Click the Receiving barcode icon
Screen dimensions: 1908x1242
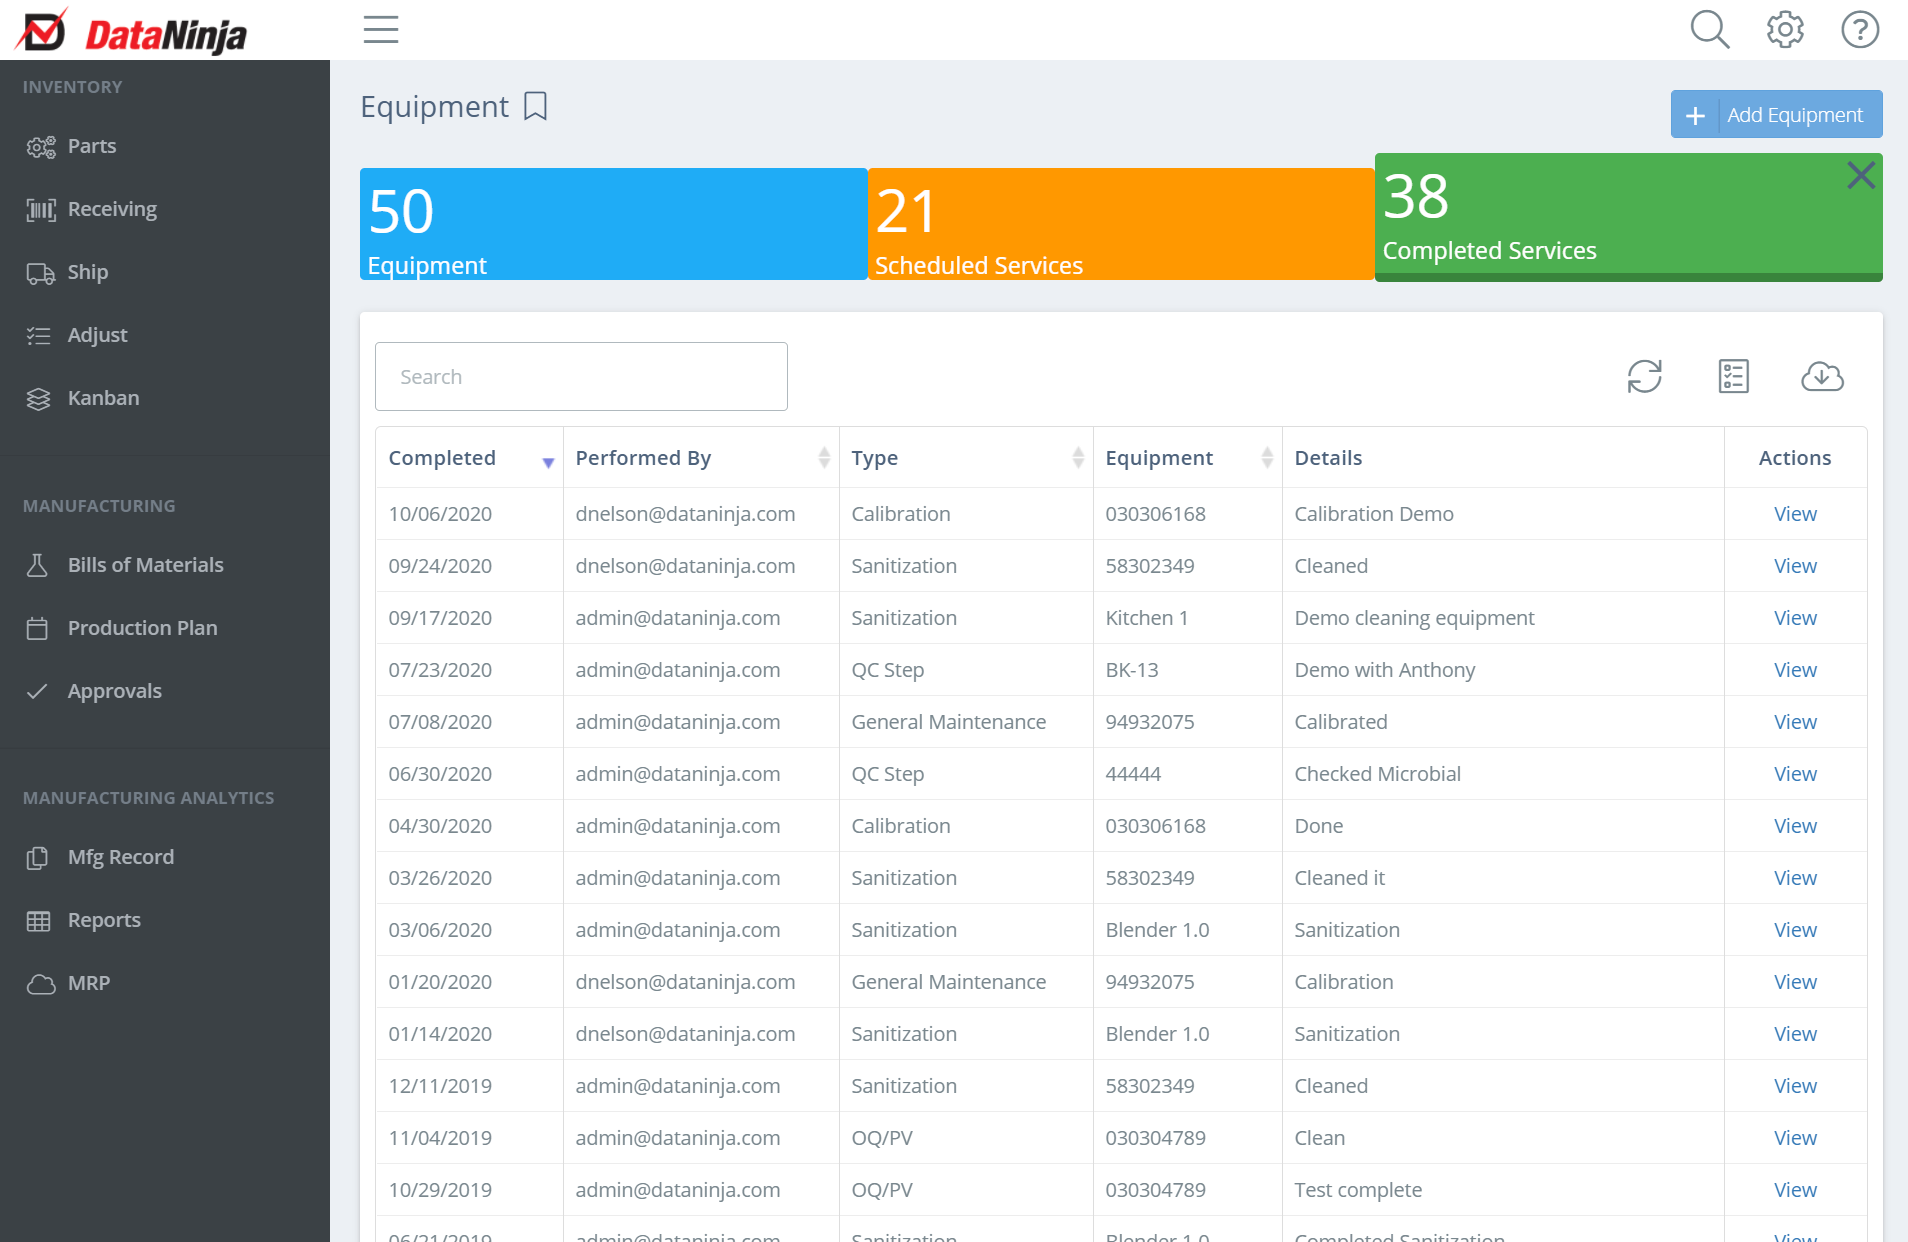40,210
